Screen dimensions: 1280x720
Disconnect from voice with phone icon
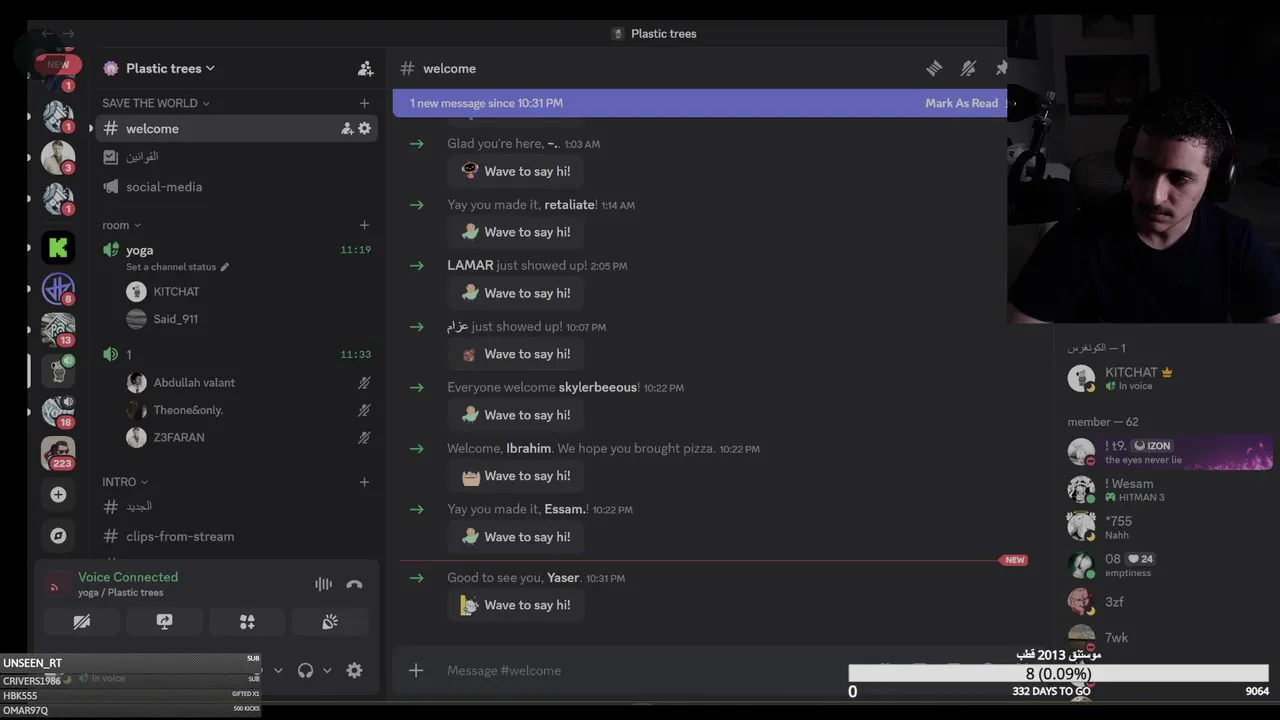point(354,584)
